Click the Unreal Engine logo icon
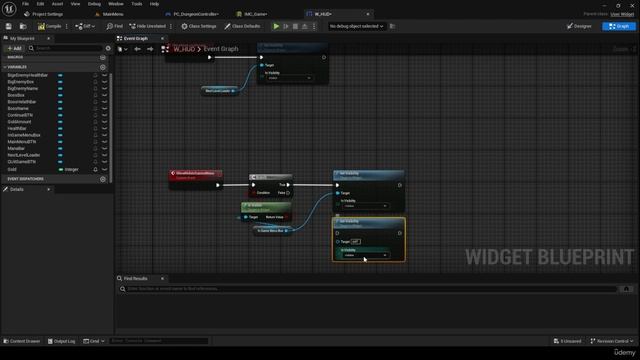The height and width of the screenshot is (360, 640). click(x=9, y=8)
